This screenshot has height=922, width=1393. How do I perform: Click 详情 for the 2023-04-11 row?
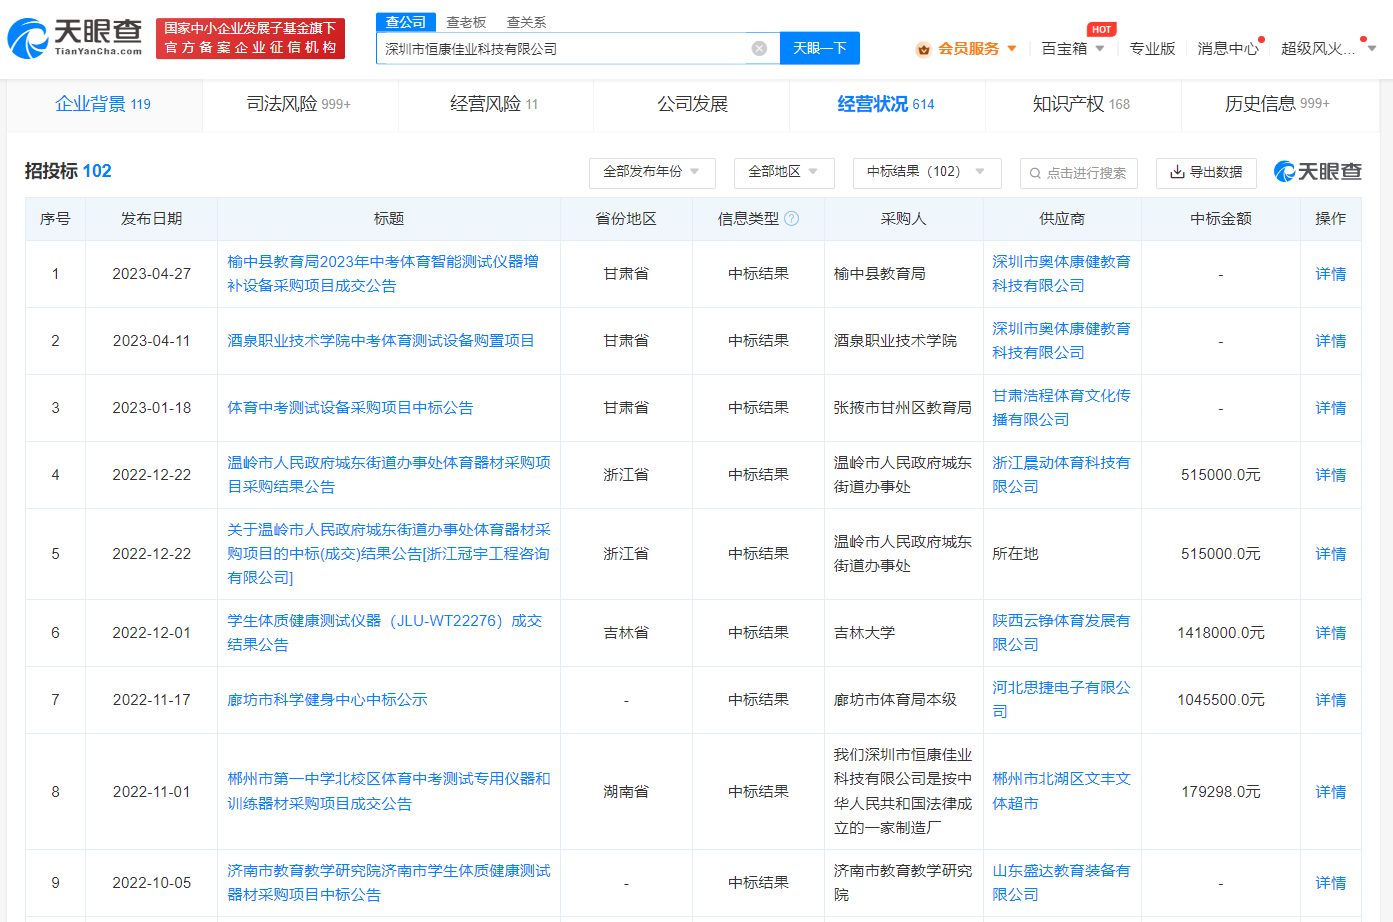(x=1330, y=340)
